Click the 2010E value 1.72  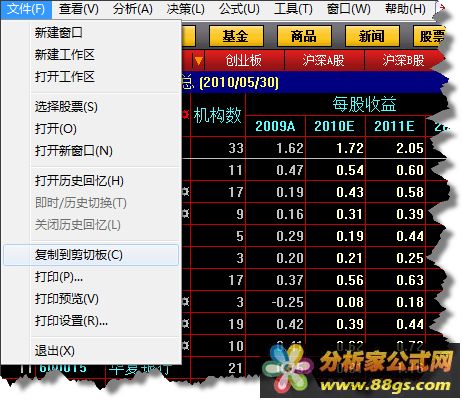[350, 148]
